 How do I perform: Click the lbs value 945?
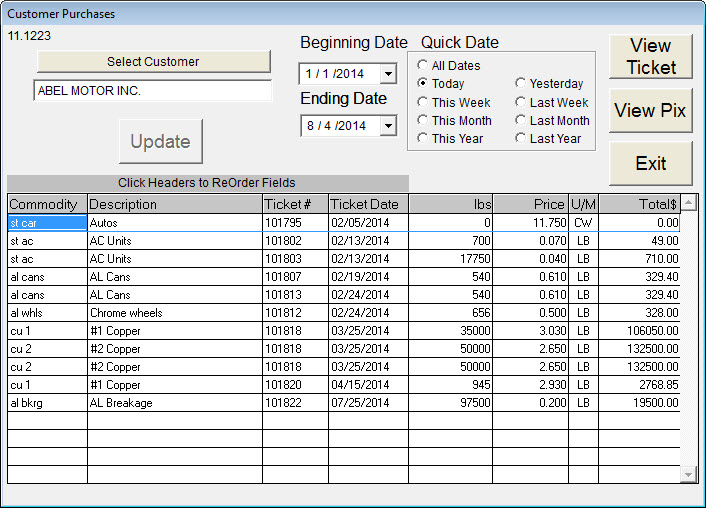coord(451,385)
